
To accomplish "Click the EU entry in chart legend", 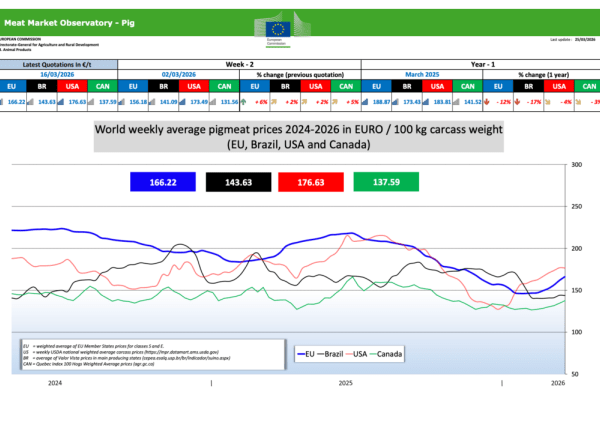I will [306, 354].
